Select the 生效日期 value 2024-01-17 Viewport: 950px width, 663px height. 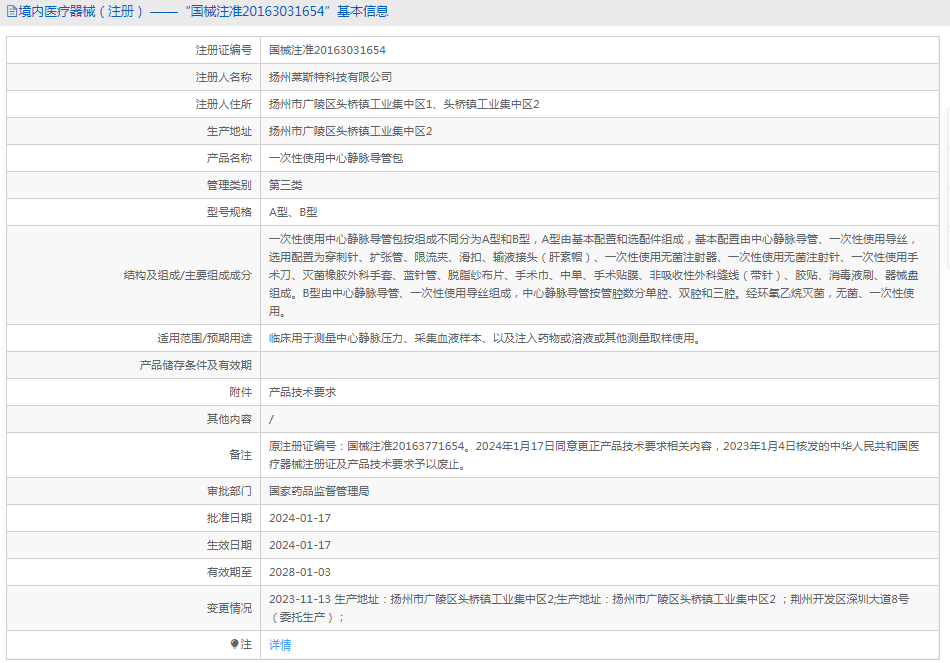(x=300, y=545)
